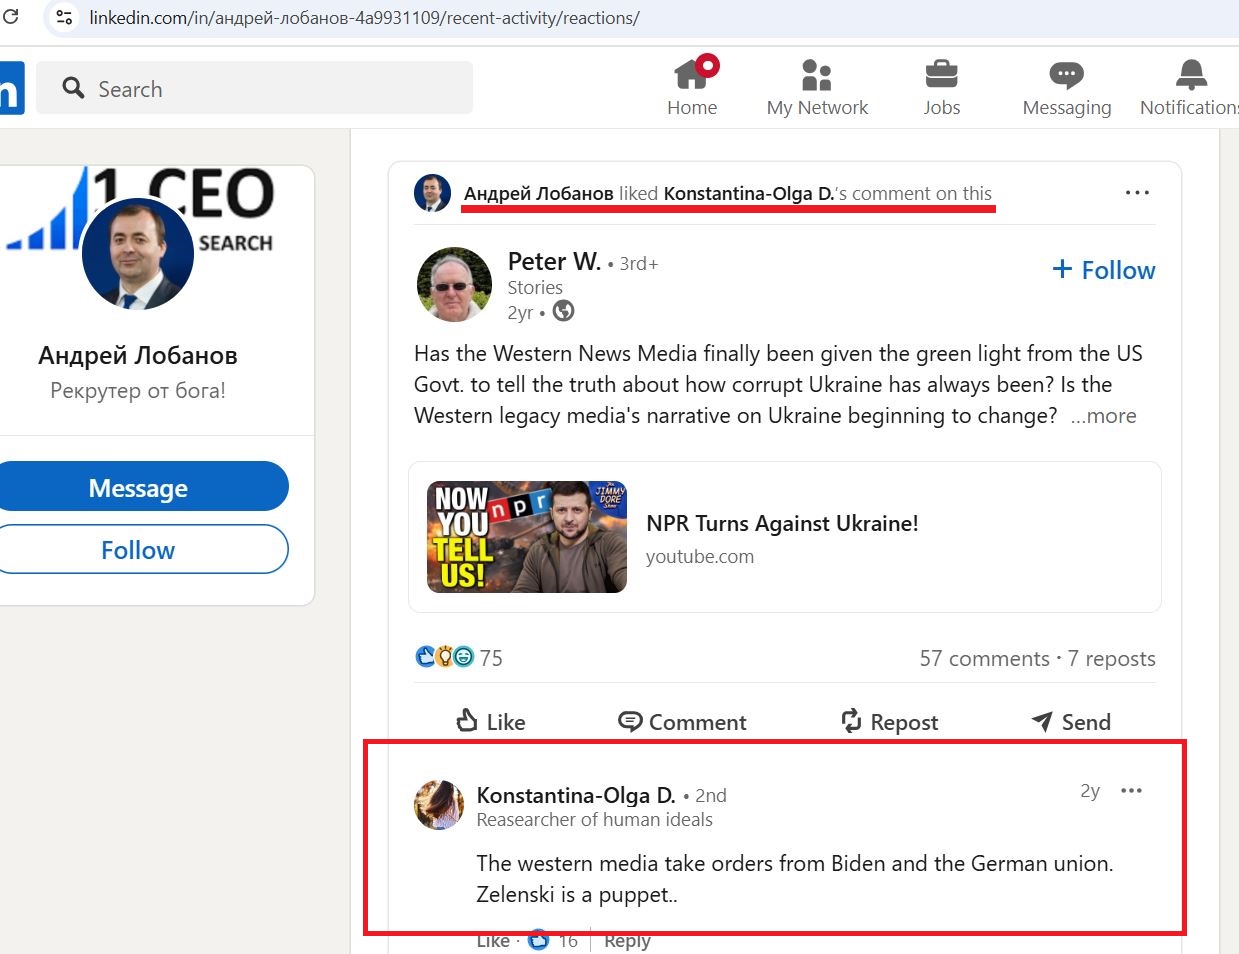
Task: View the 75 reactions list
Action: pyautogui.click(x=459, y=657)
